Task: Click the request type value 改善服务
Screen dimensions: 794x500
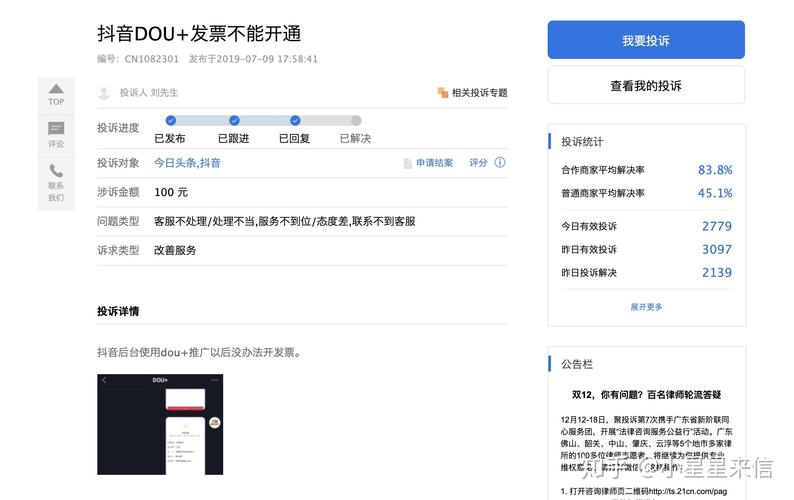Action: click(x=175, y=250)
